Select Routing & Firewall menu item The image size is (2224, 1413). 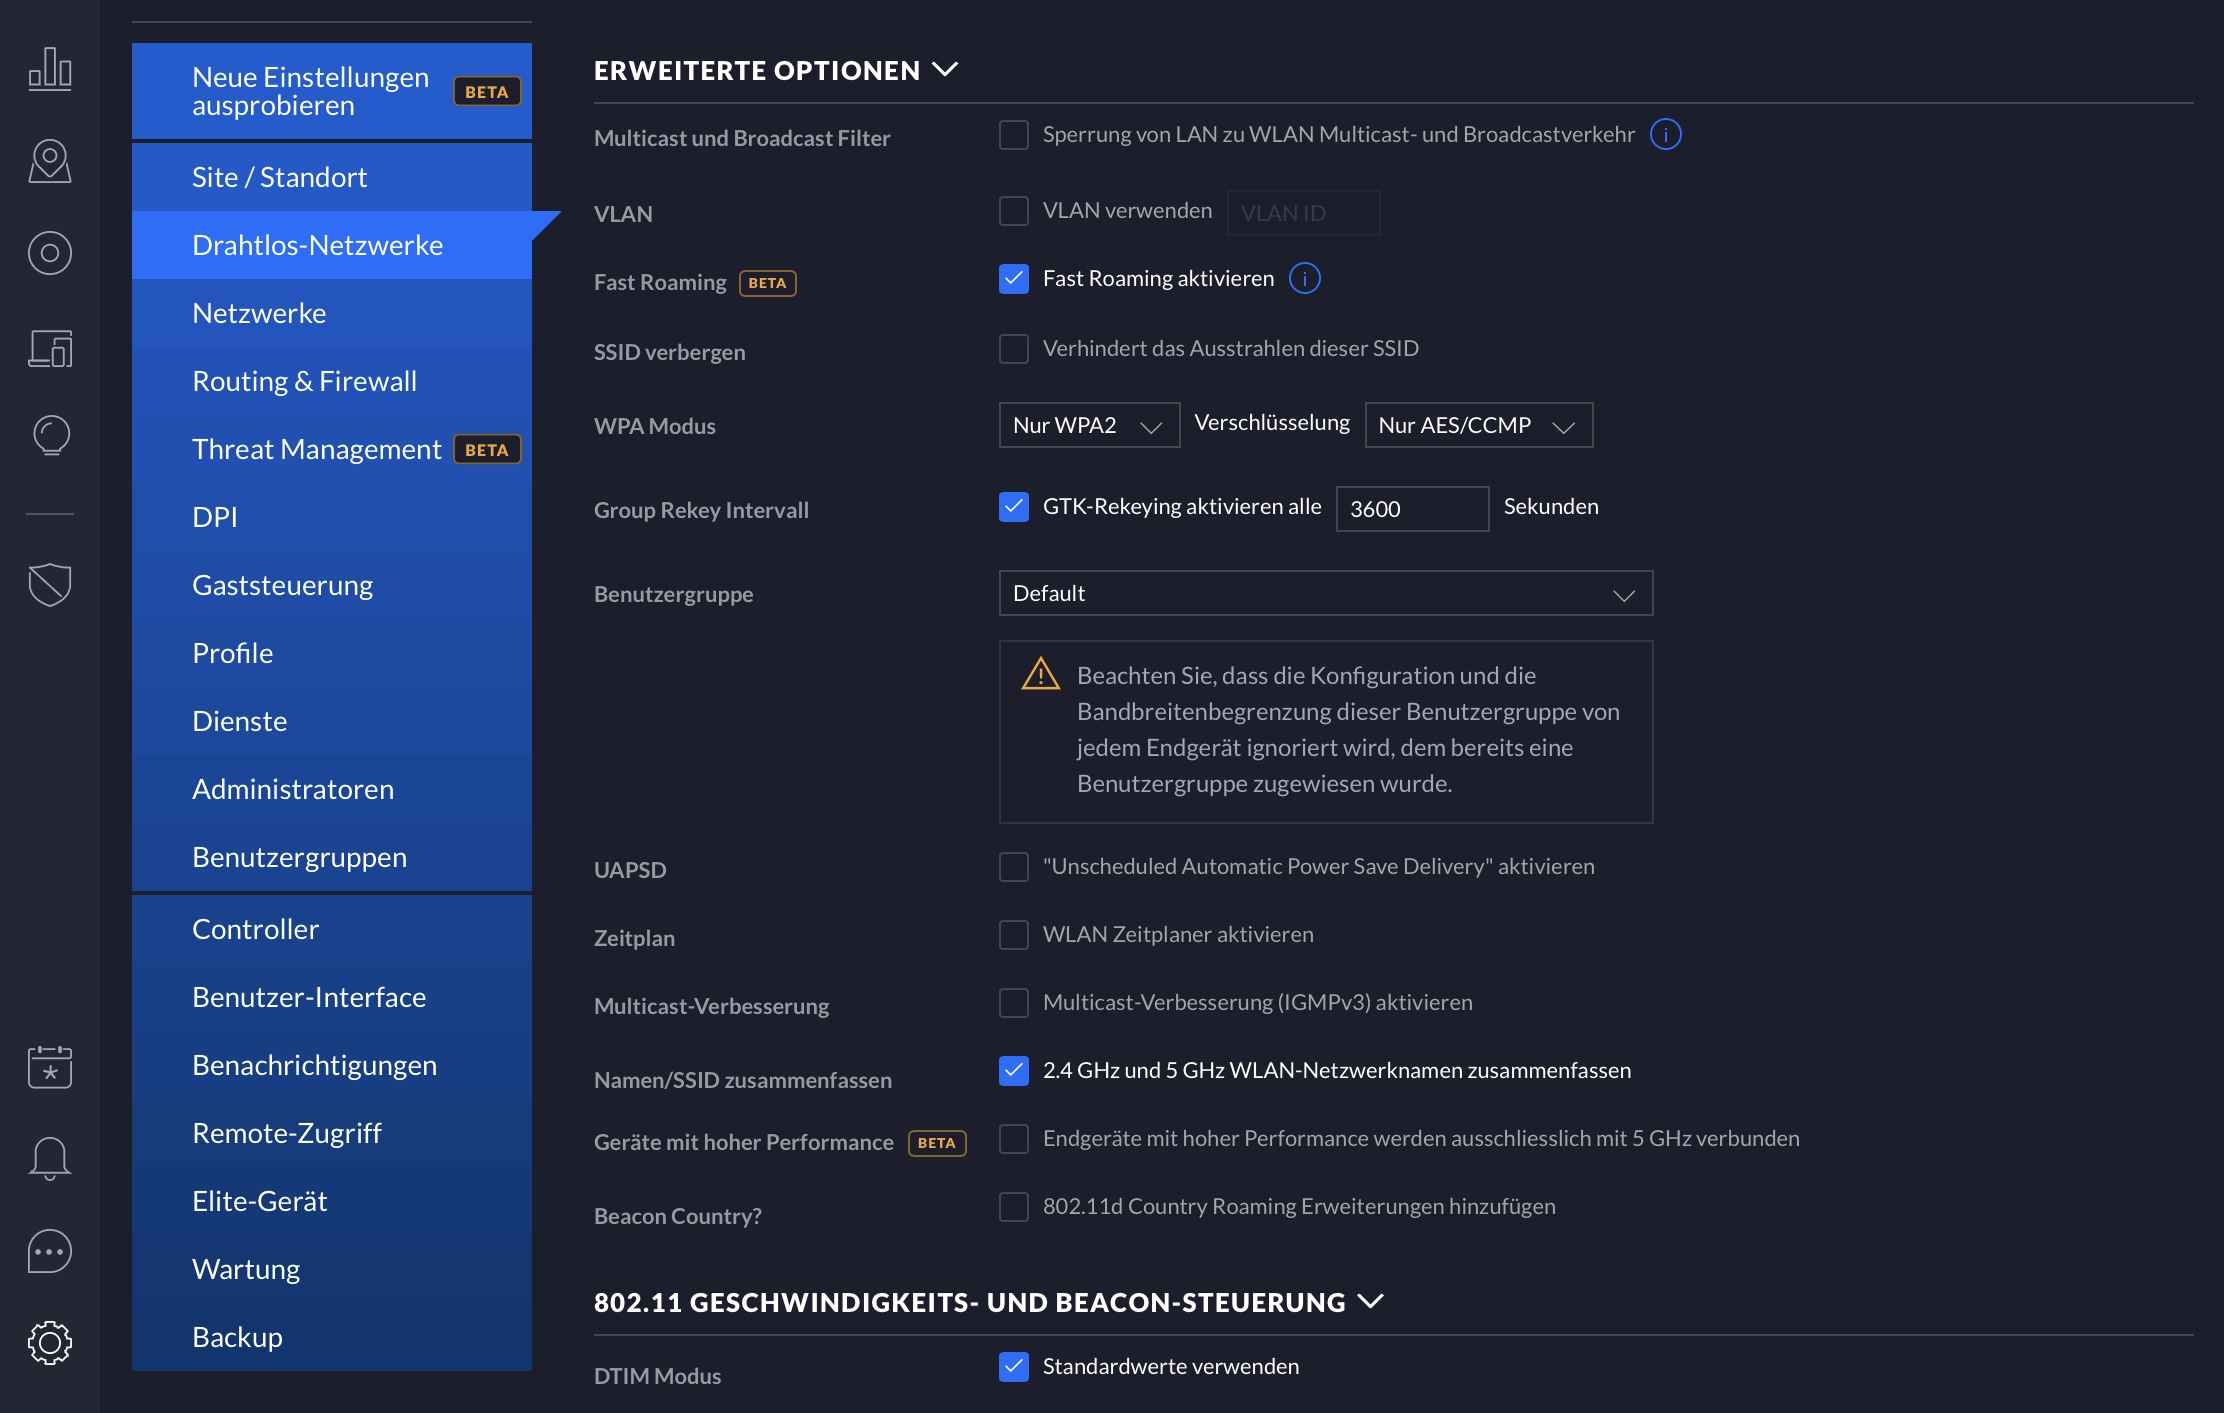click(304, 381)
